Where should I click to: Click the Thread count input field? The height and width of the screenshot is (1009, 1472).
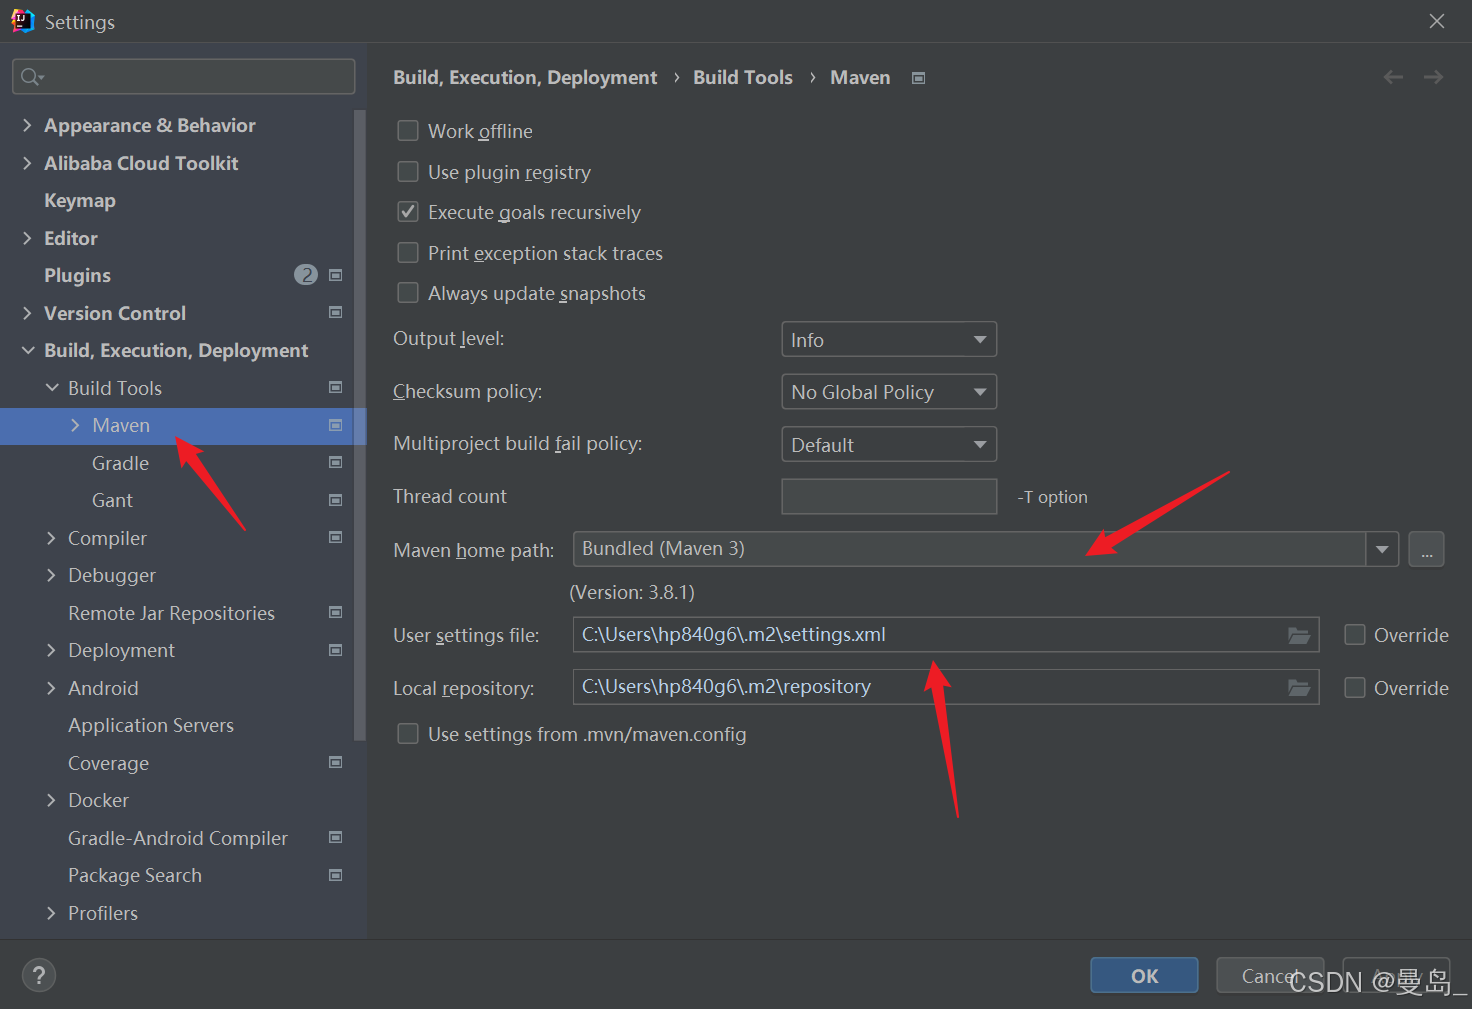[888, 496]
